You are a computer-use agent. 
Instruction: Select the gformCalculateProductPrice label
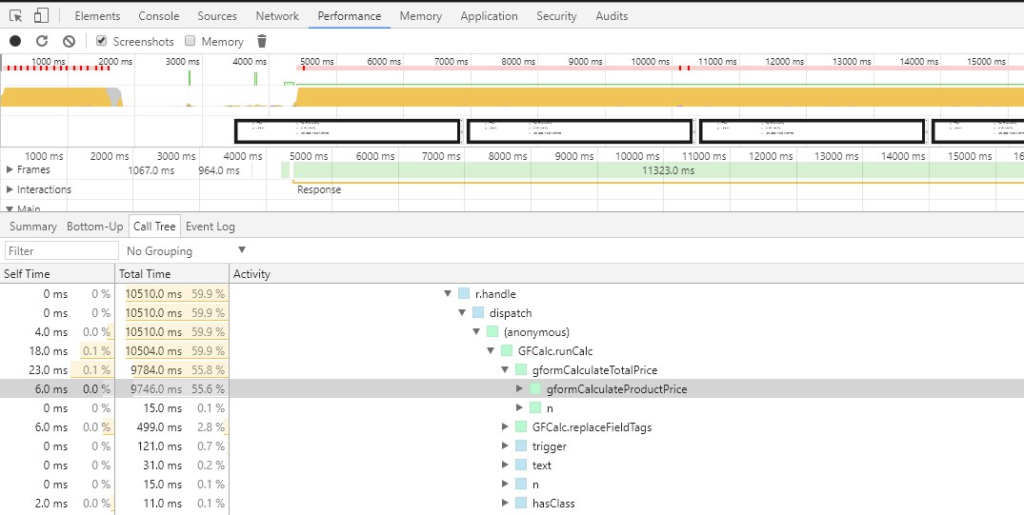[x=616, y=389]
